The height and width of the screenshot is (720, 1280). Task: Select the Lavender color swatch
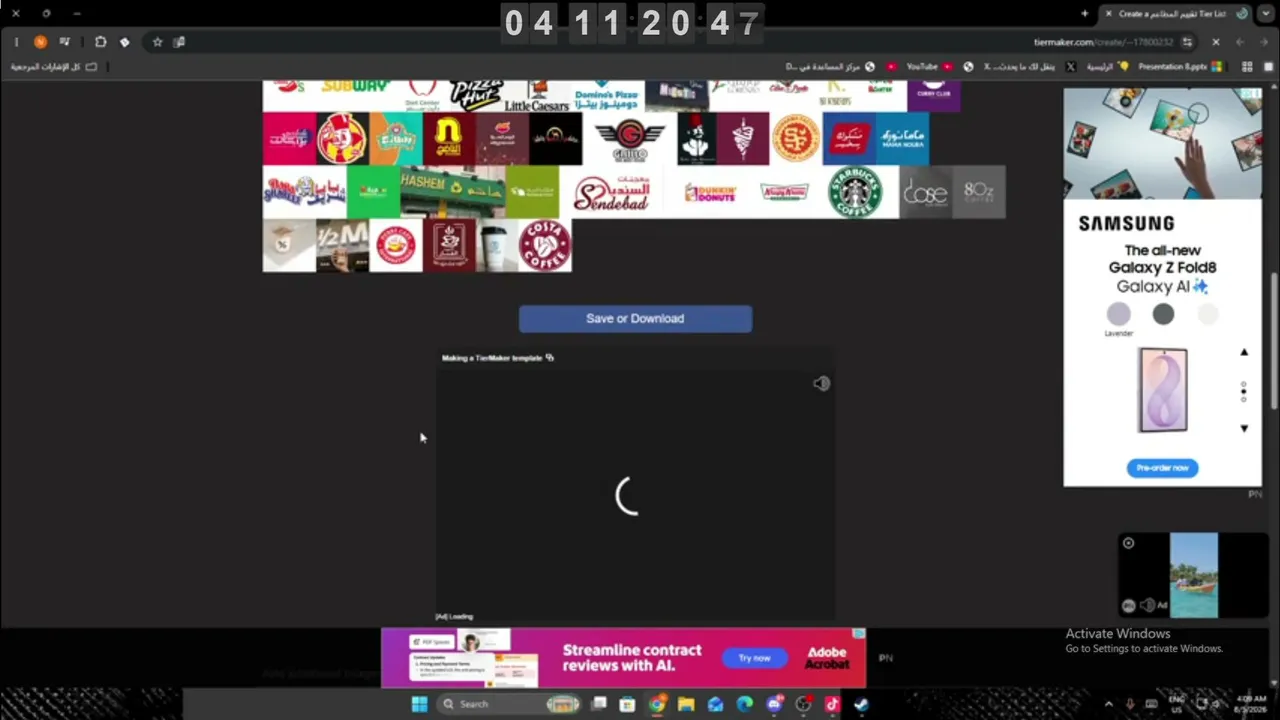[x=1118, y=314]
